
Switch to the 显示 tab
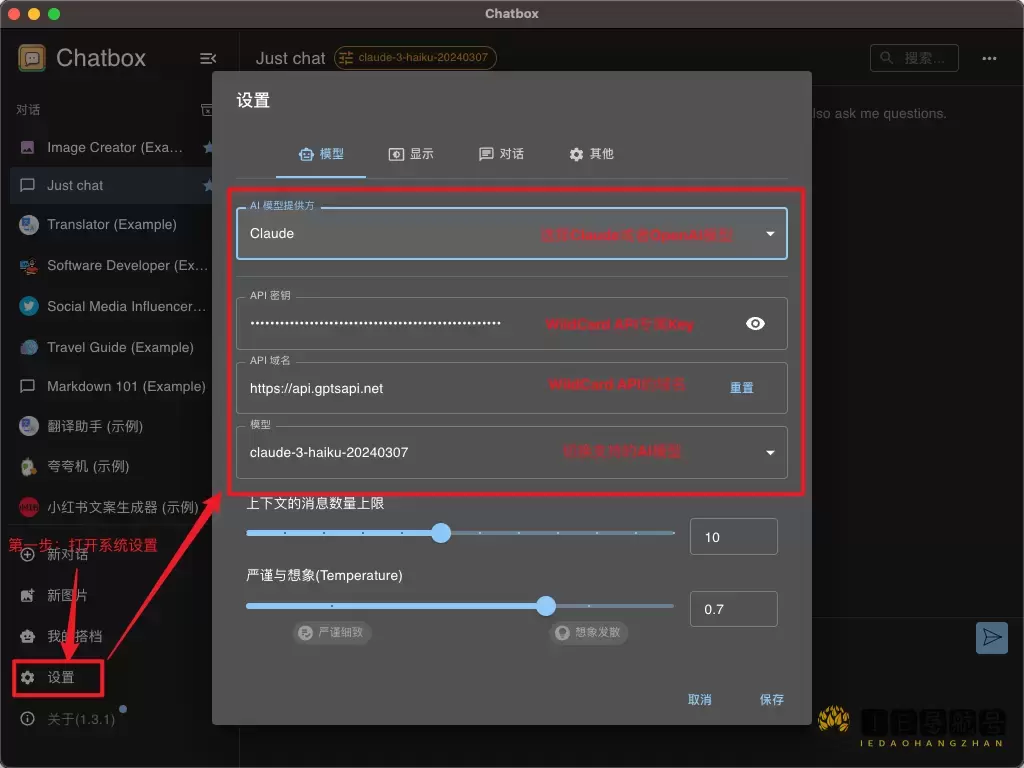411,155
